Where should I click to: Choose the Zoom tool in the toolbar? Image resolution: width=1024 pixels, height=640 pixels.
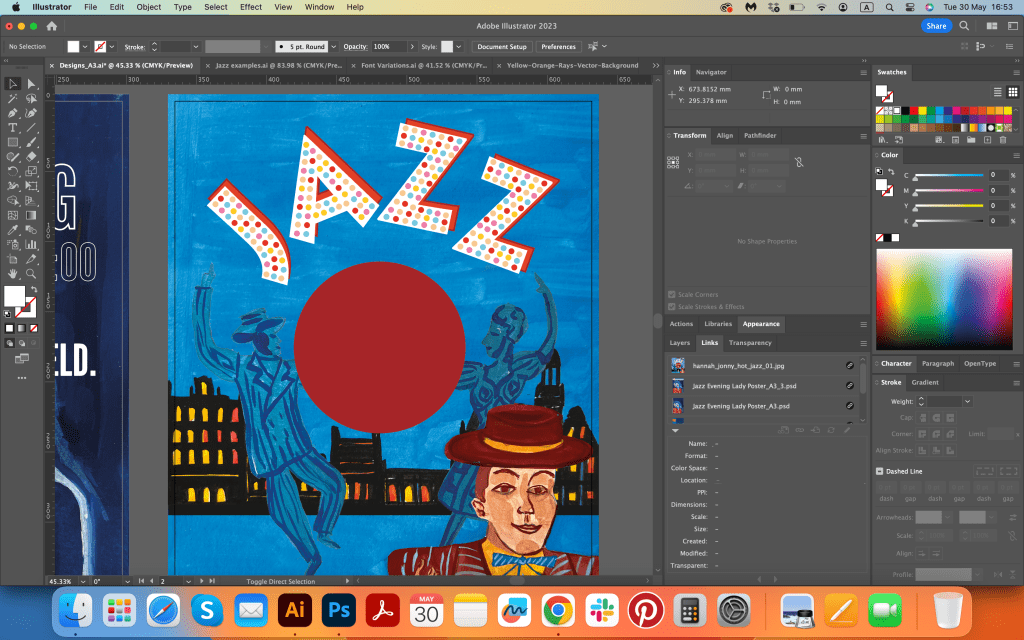pos(32,273)
